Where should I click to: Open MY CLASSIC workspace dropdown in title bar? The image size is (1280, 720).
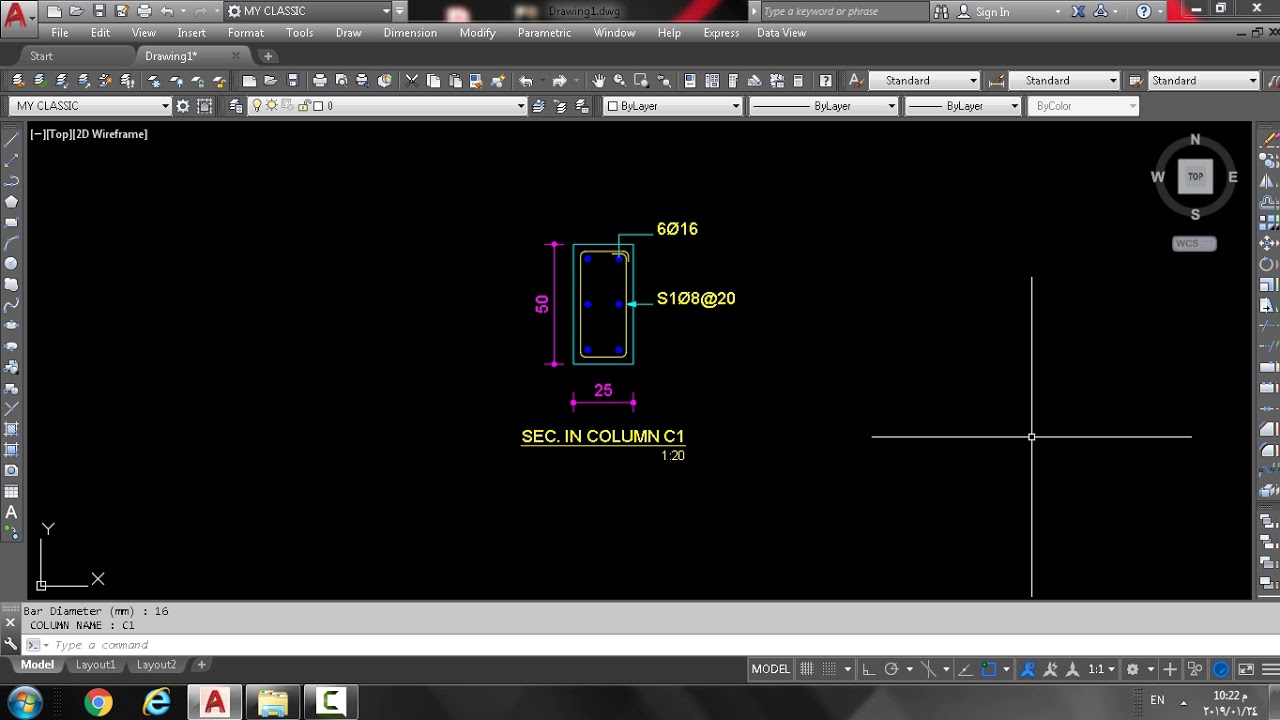click(x=387, y=11)
